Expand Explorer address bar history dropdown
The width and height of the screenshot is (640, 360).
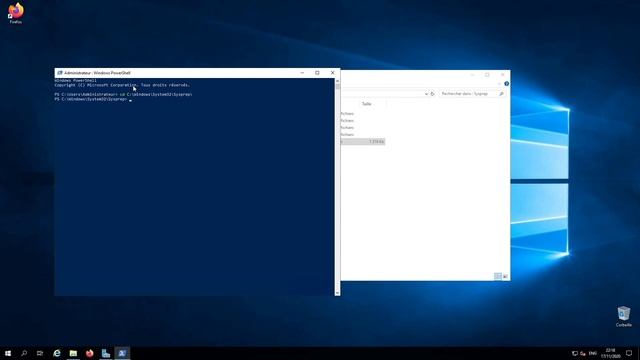[426, 94]
